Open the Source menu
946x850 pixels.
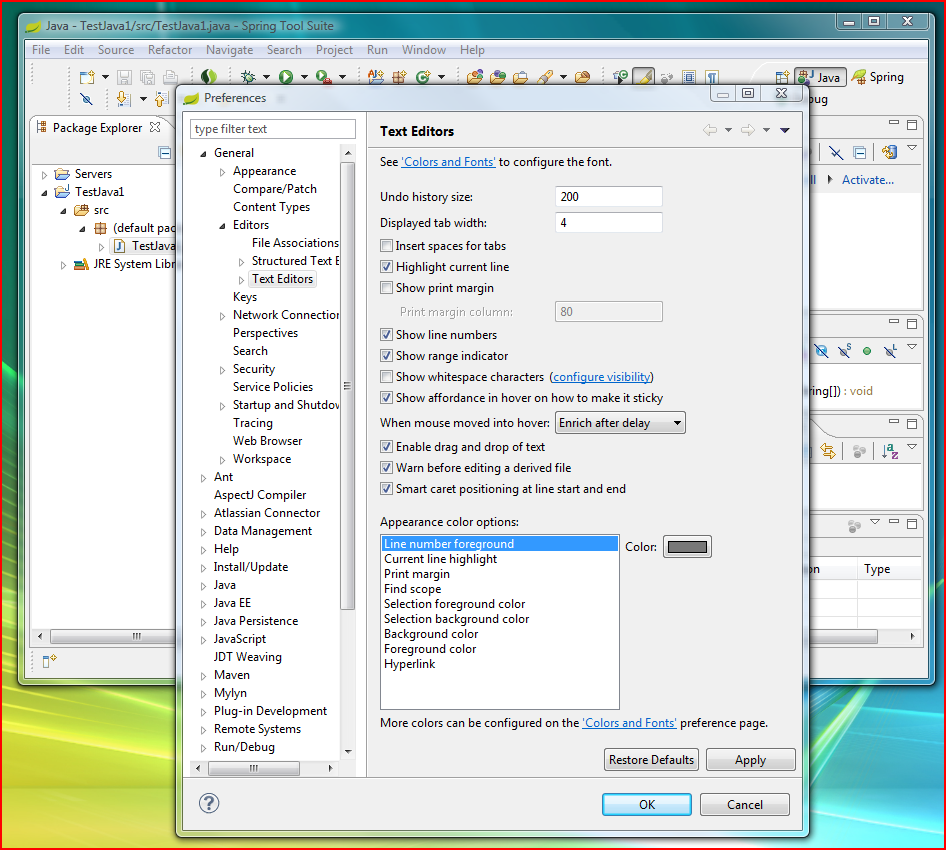point(116,50)
